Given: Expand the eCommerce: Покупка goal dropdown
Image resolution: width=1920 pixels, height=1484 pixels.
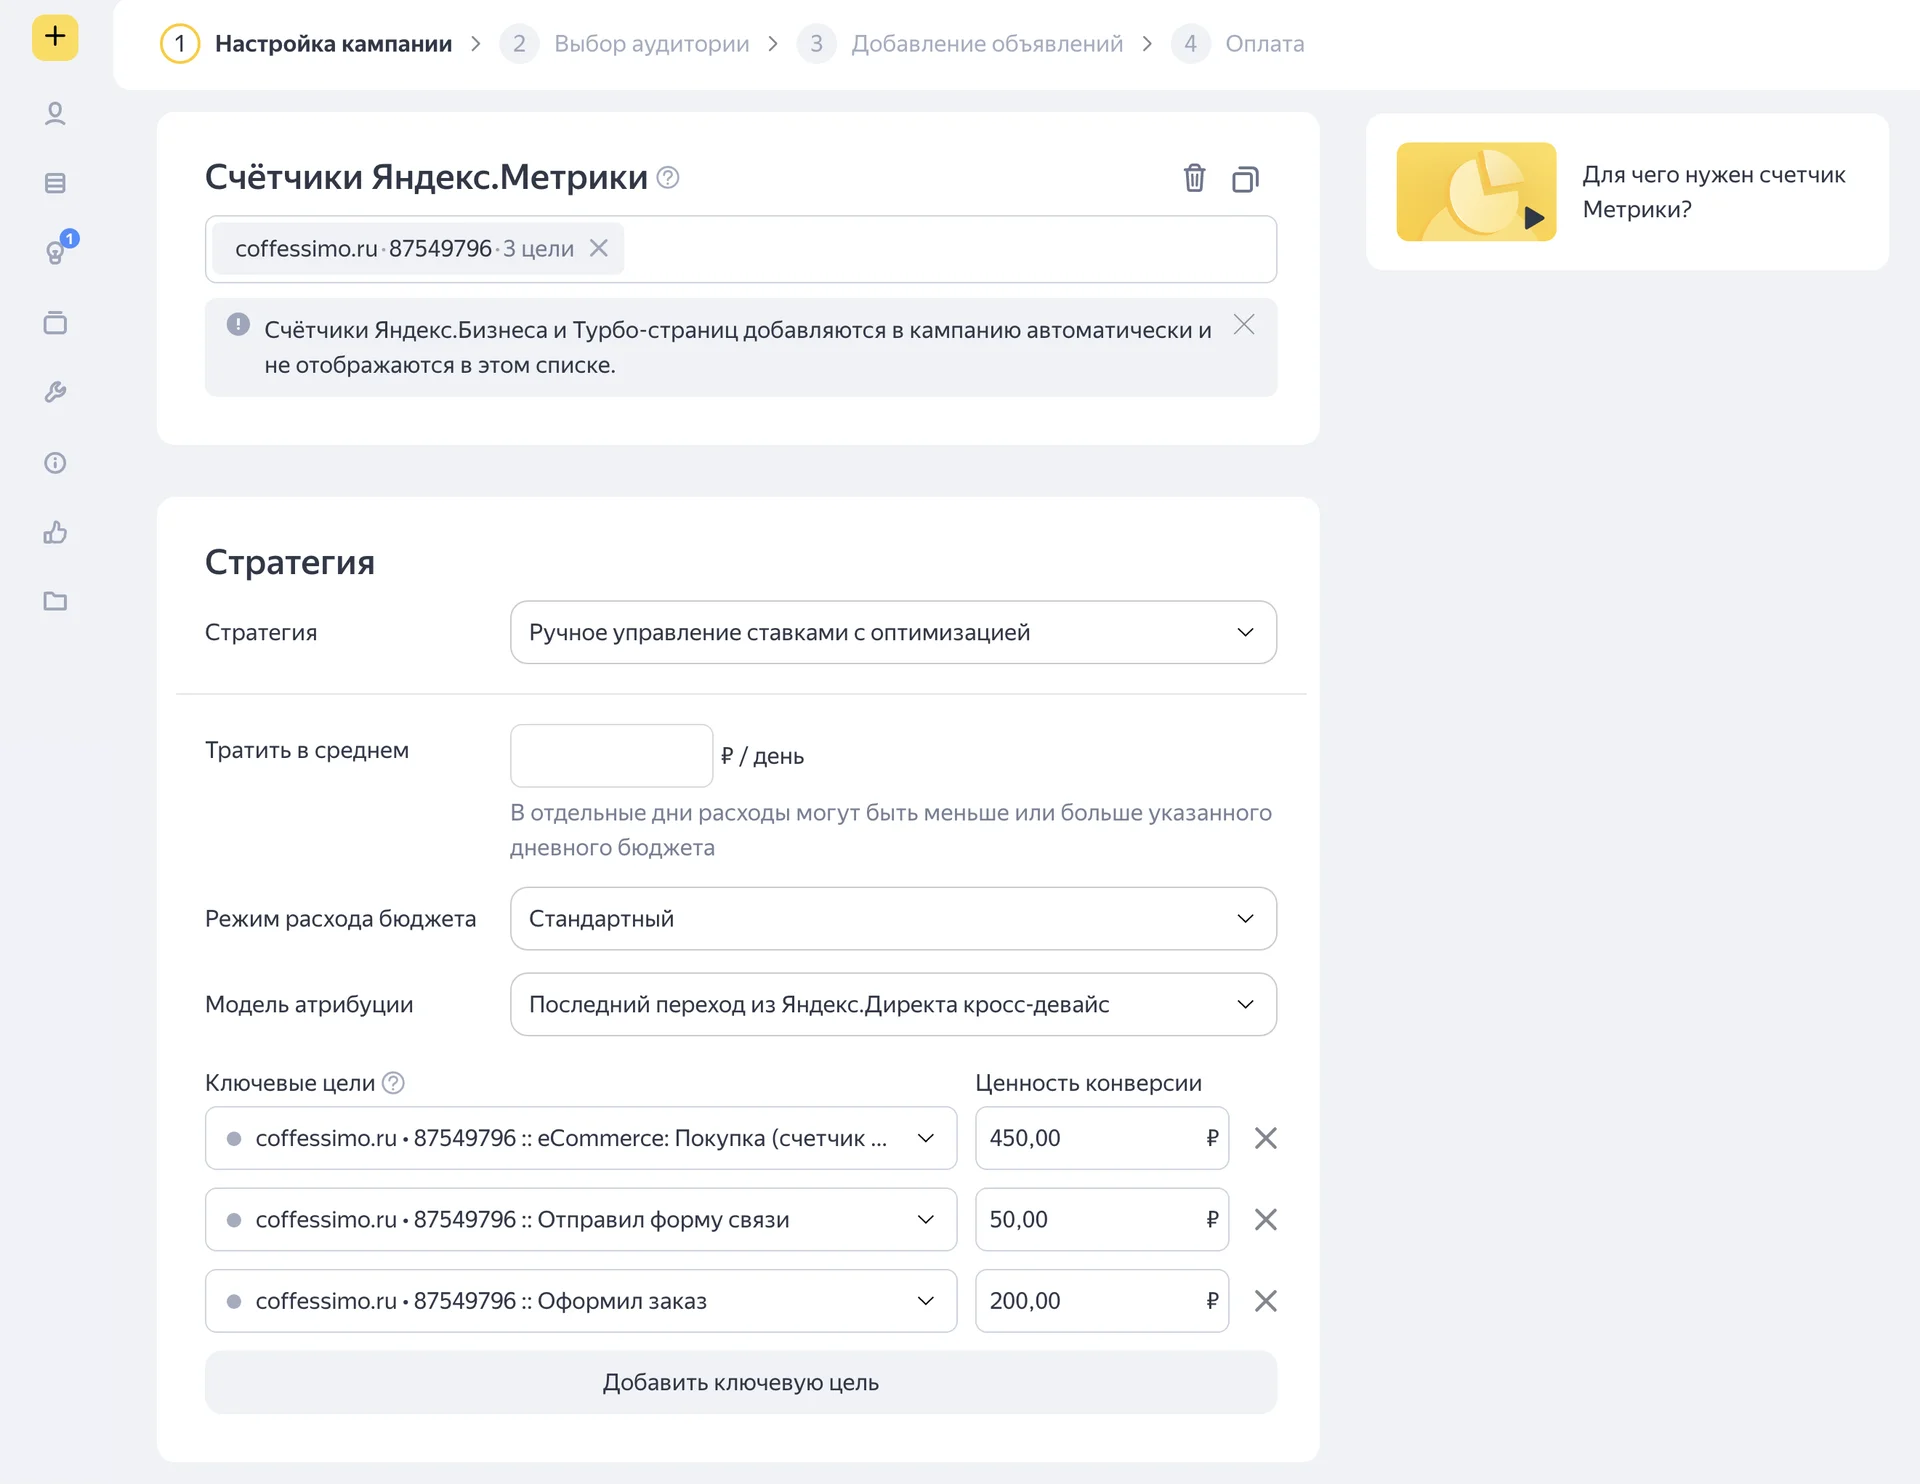Looking at the screenshot, I should coord(581,1138).
